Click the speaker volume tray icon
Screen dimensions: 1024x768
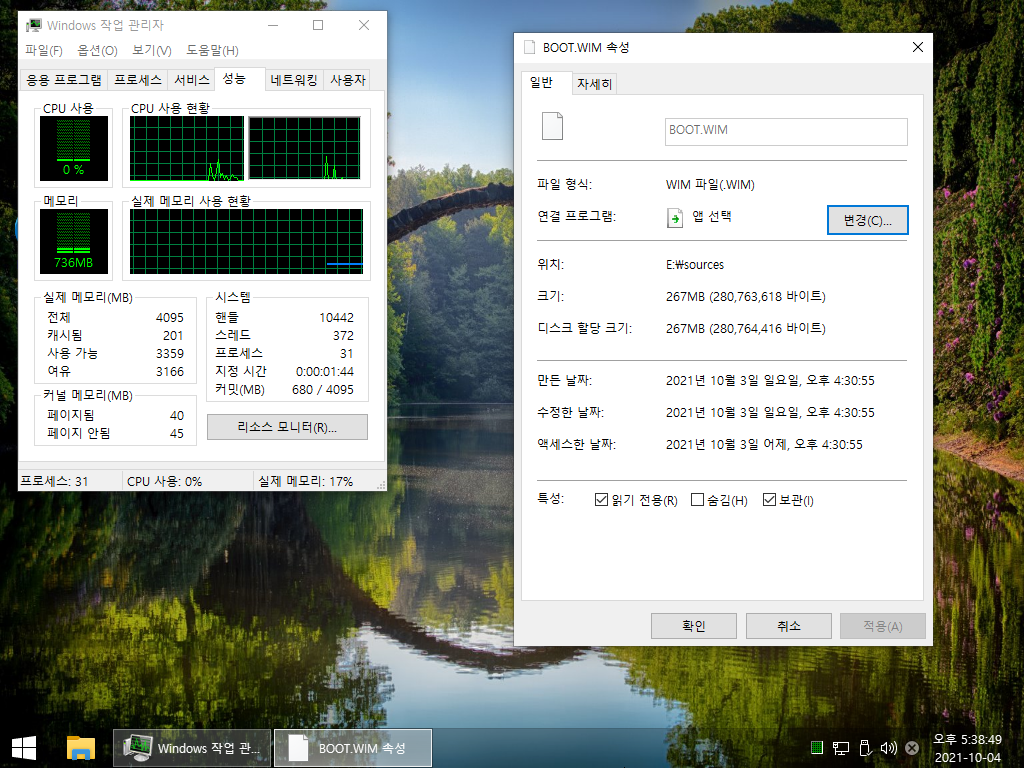click(888, 748)
